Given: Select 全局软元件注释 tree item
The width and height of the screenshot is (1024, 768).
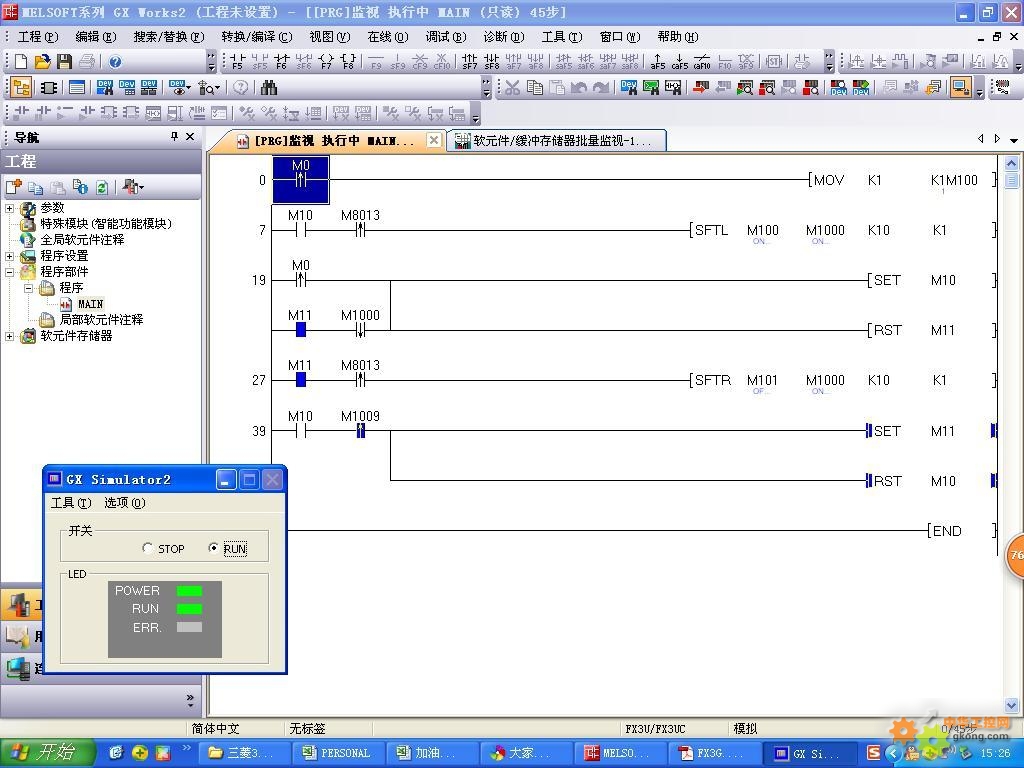Looking at the screenshot, I should [x=82, y=240].
